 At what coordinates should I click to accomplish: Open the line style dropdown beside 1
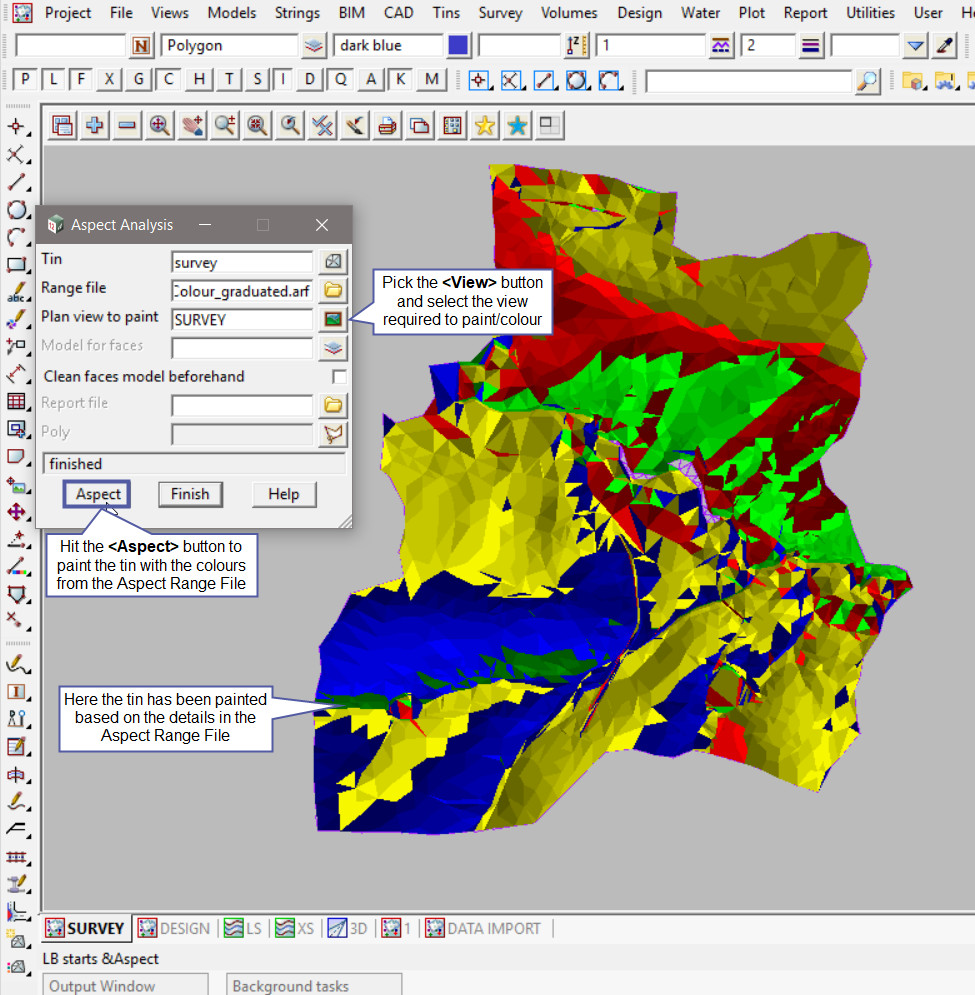tap(721, 46)
